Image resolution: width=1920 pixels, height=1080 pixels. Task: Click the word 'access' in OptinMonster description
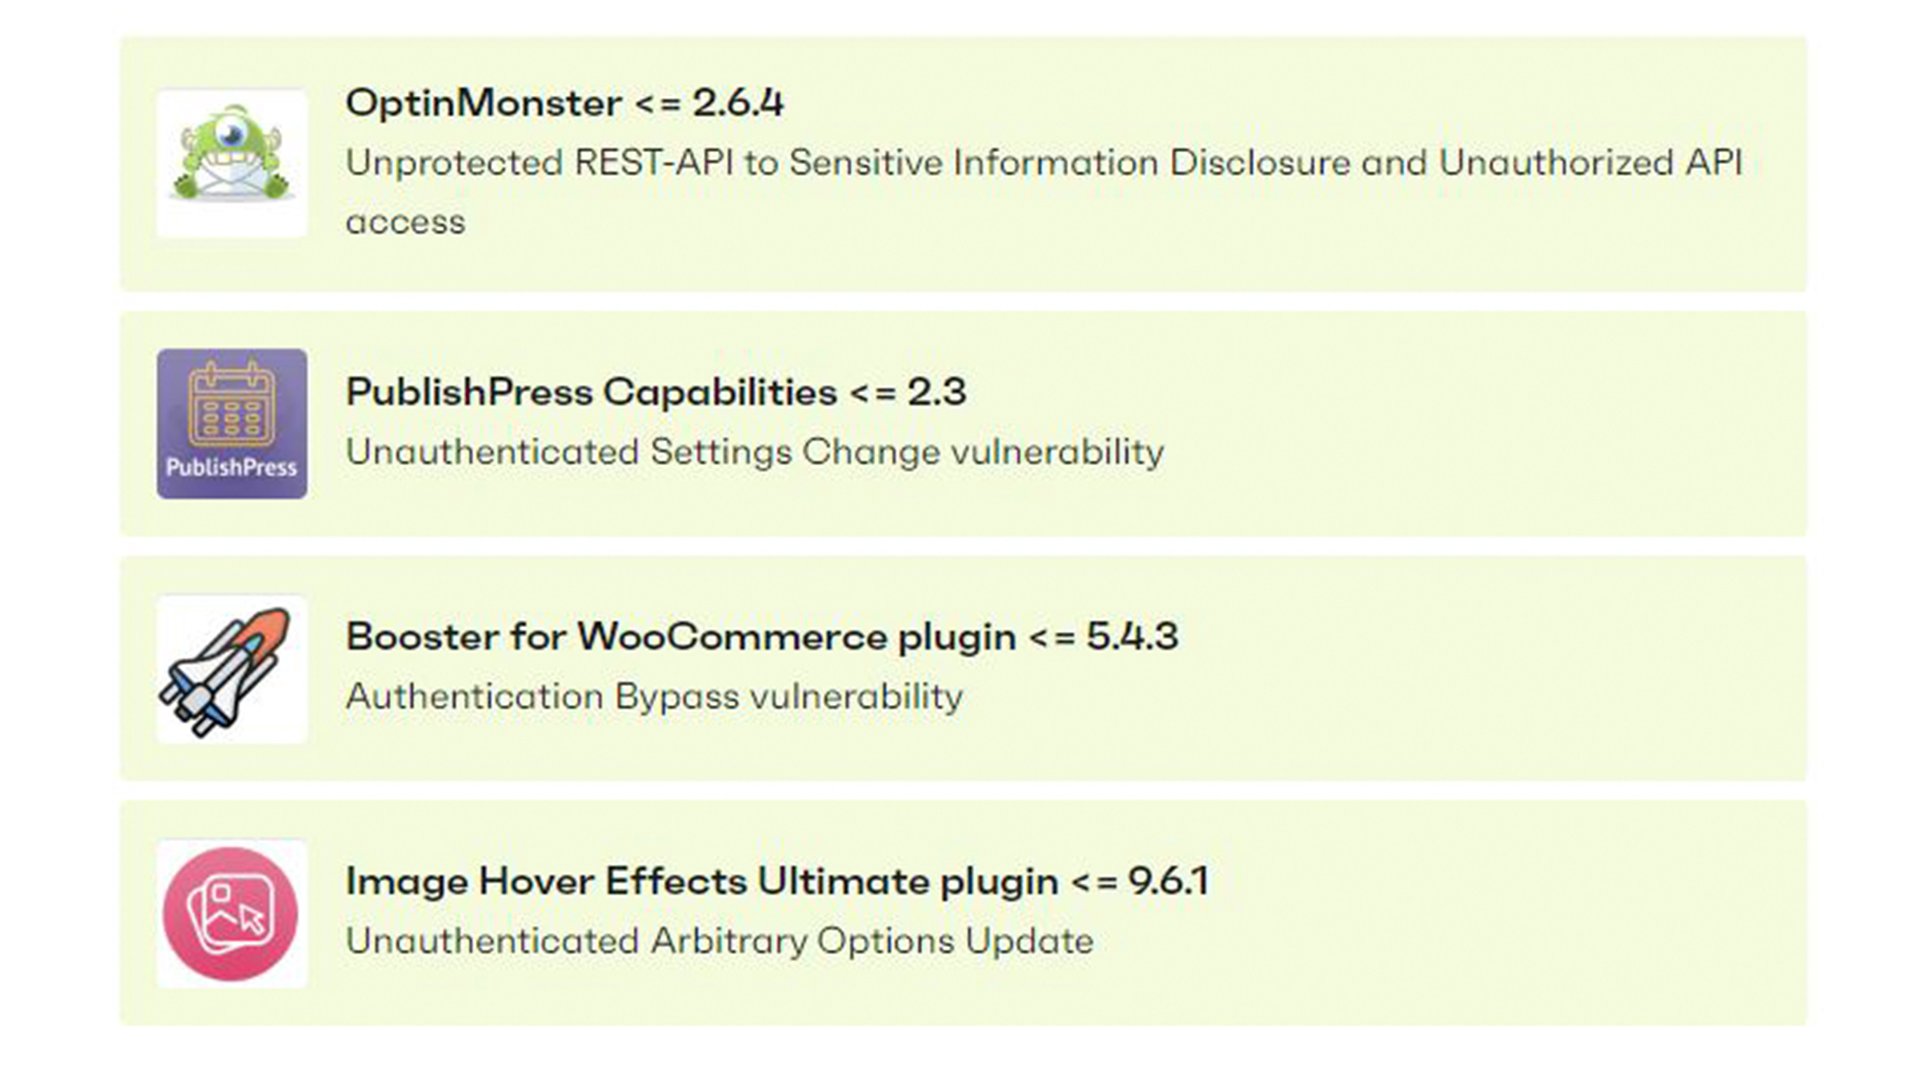(x=405, y=223)
